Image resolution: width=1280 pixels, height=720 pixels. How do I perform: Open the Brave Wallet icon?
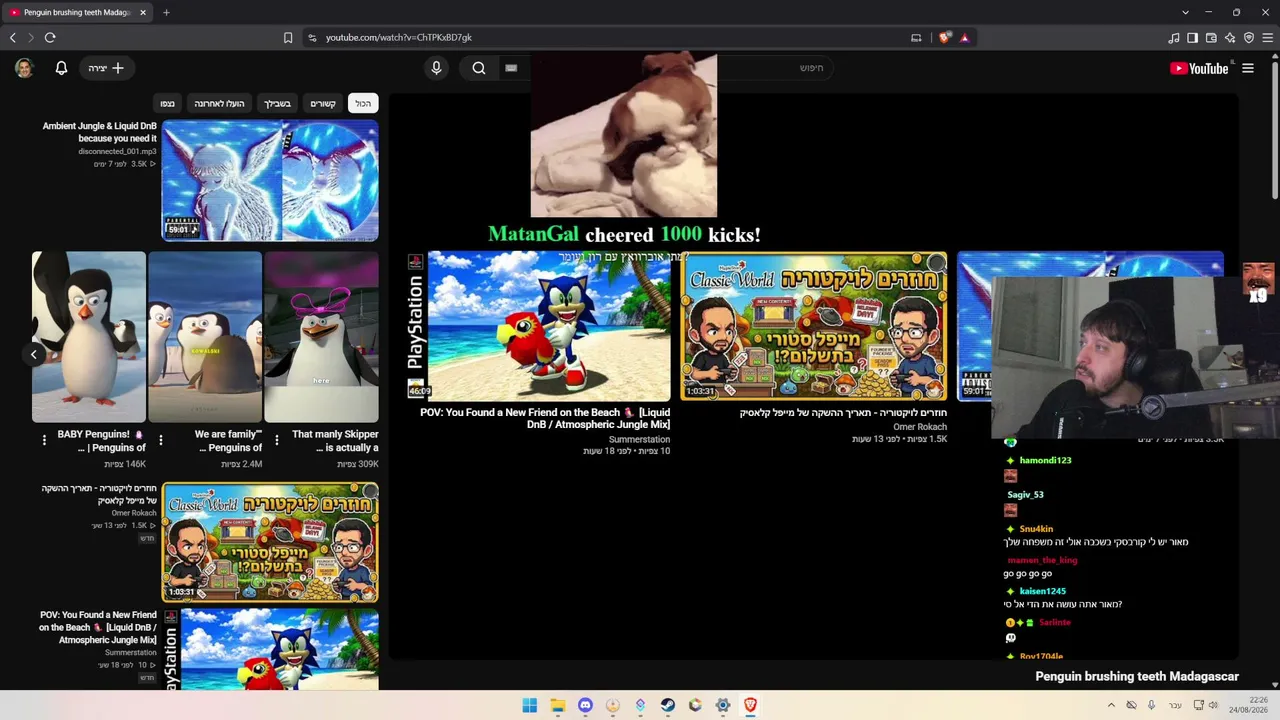[1211, 38]
